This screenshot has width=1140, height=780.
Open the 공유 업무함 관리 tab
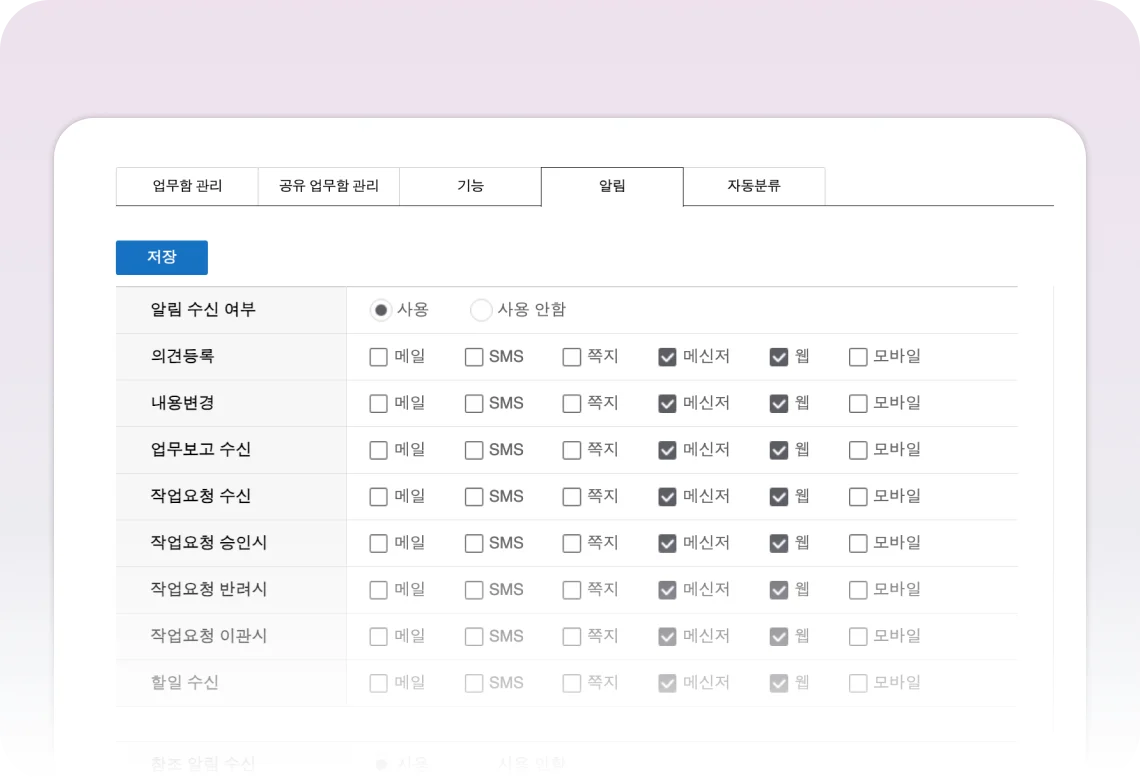pos(329,186)
